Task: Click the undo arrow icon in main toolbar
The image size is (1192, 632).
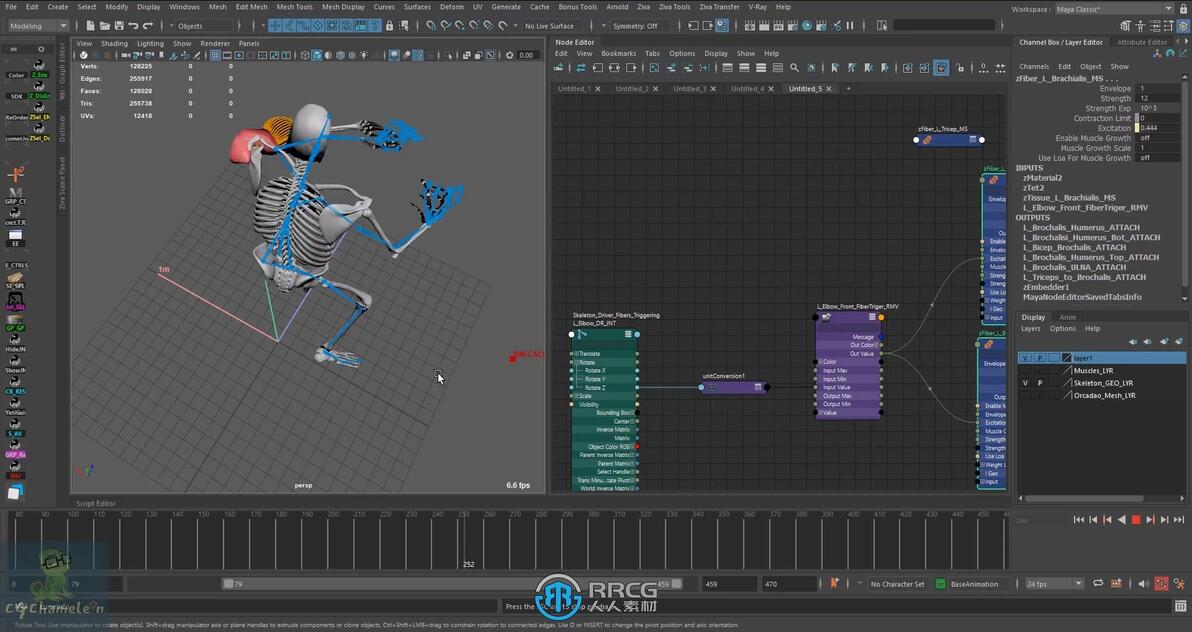Action: [133, 26]
